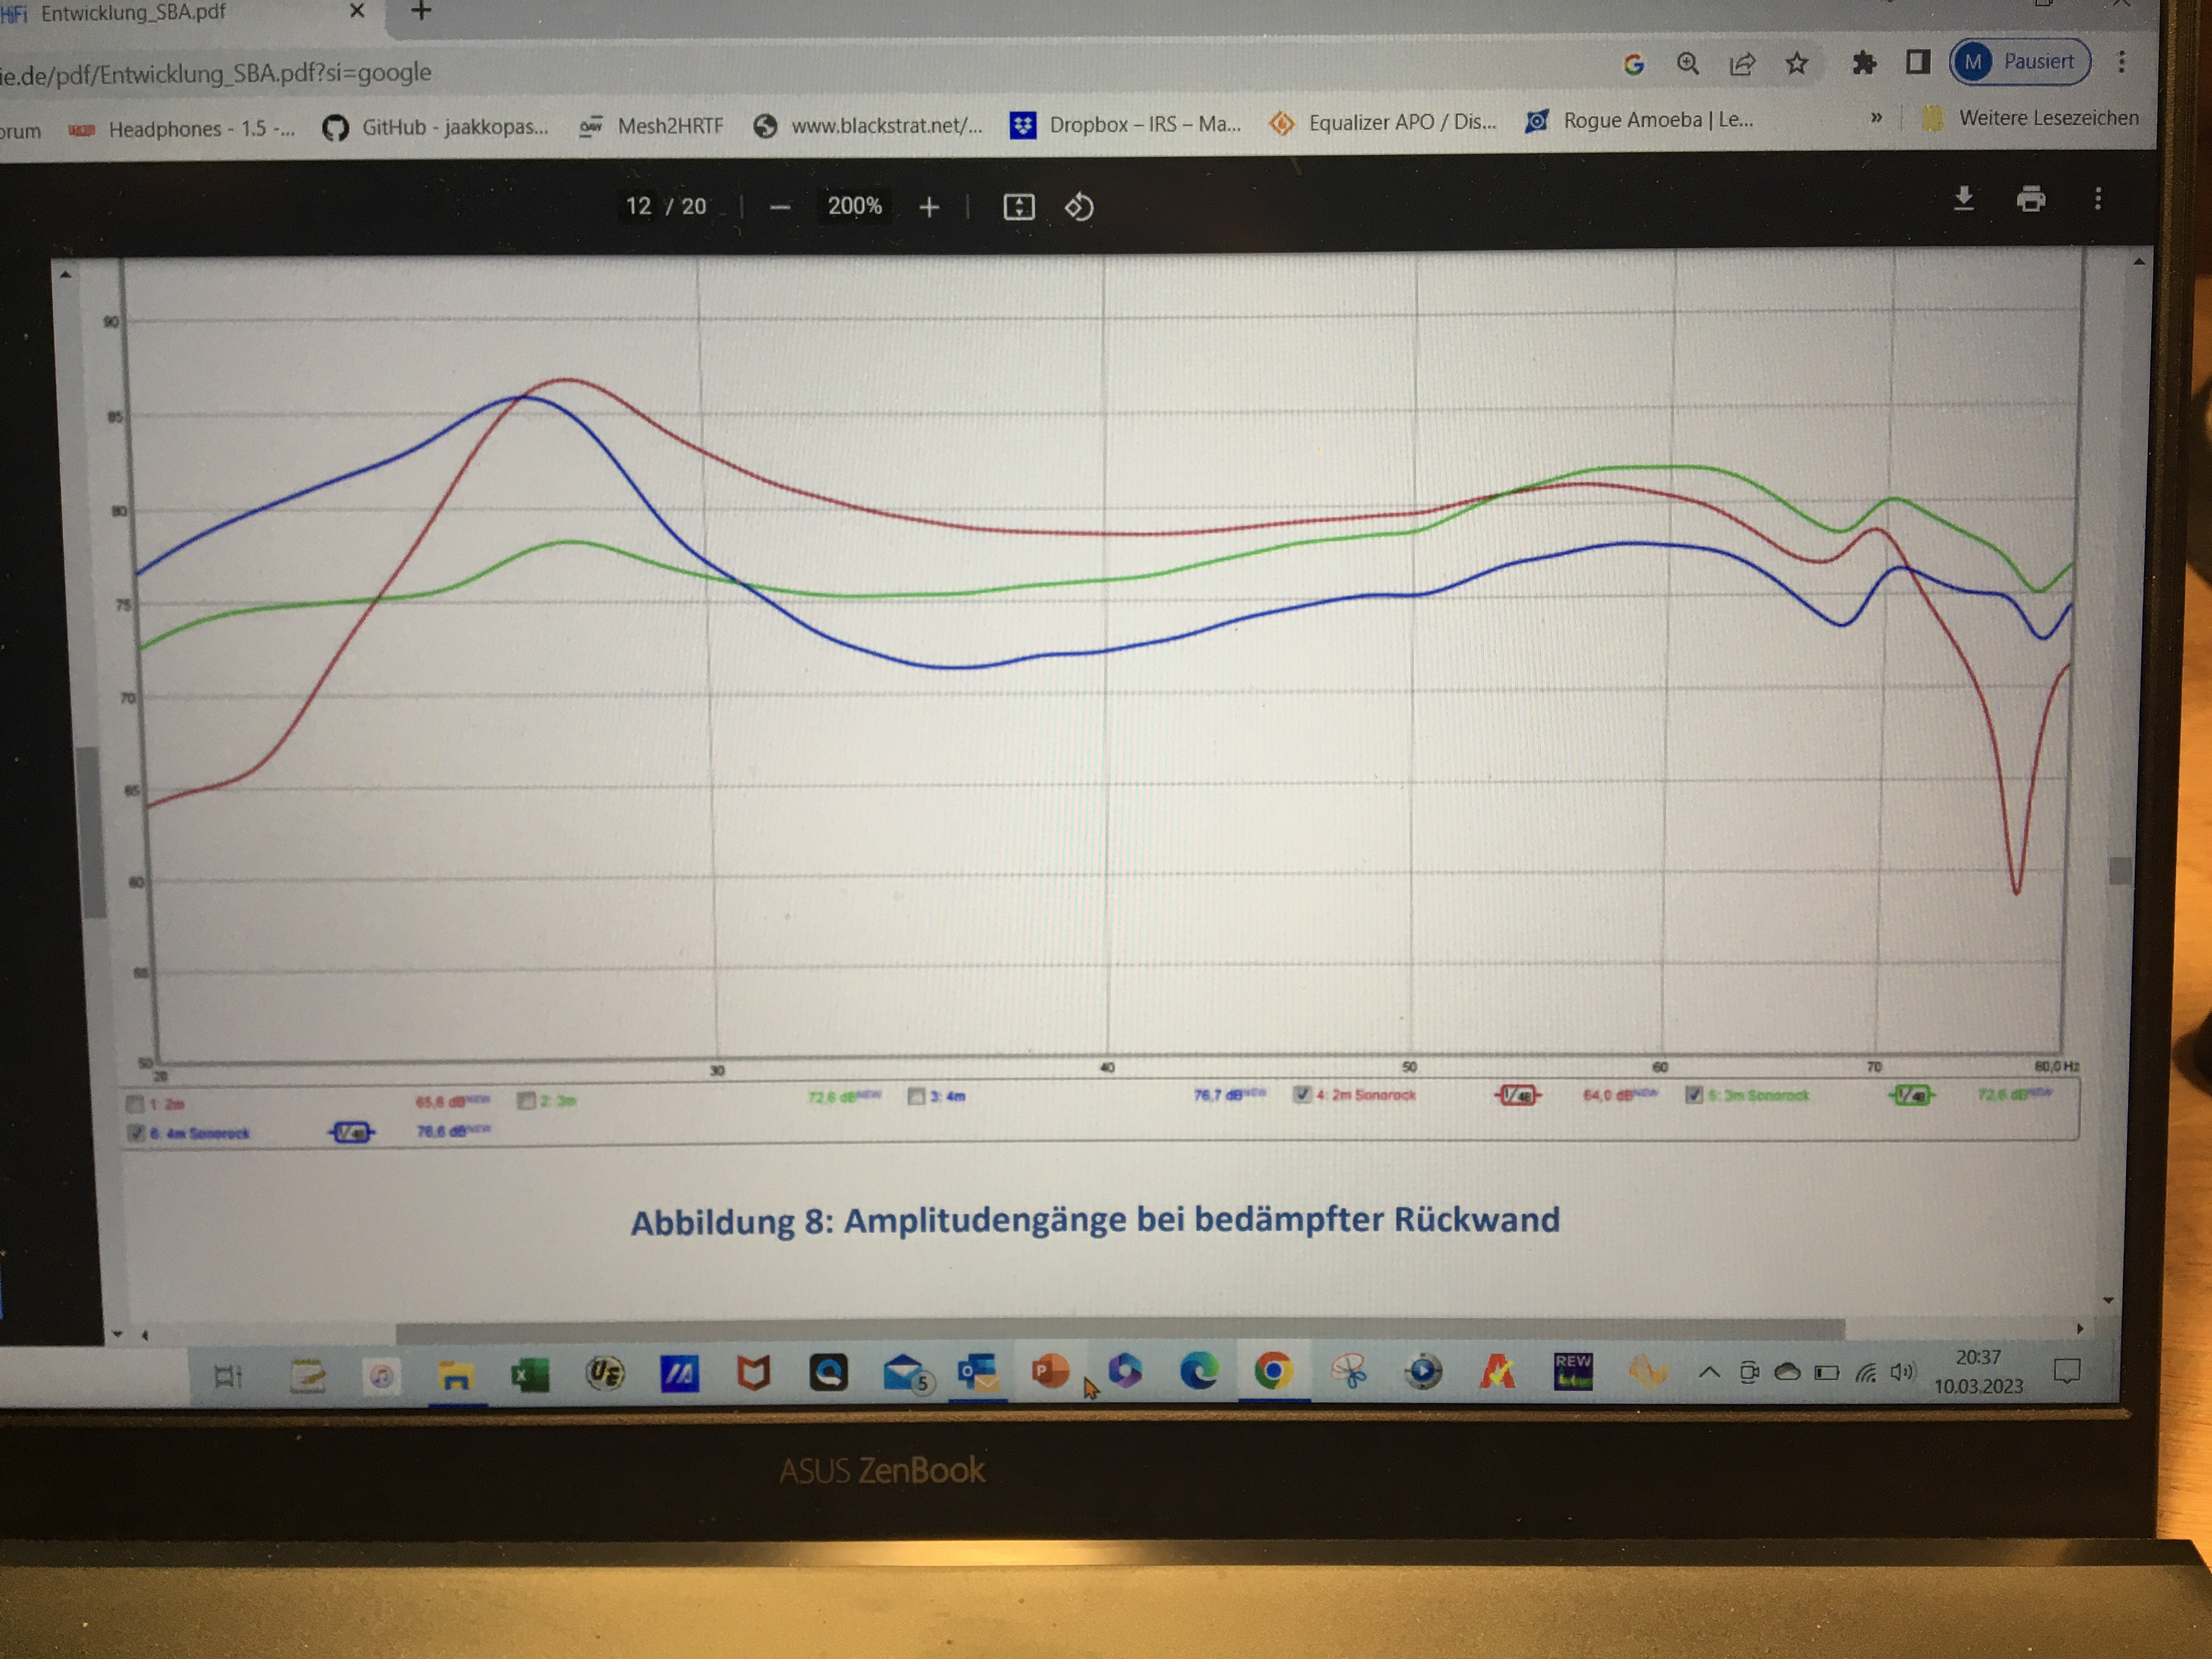The width and height of the screenshot is (2212, 1659).
Task: Click the PDF download icon
Action: coord(1964,199)
